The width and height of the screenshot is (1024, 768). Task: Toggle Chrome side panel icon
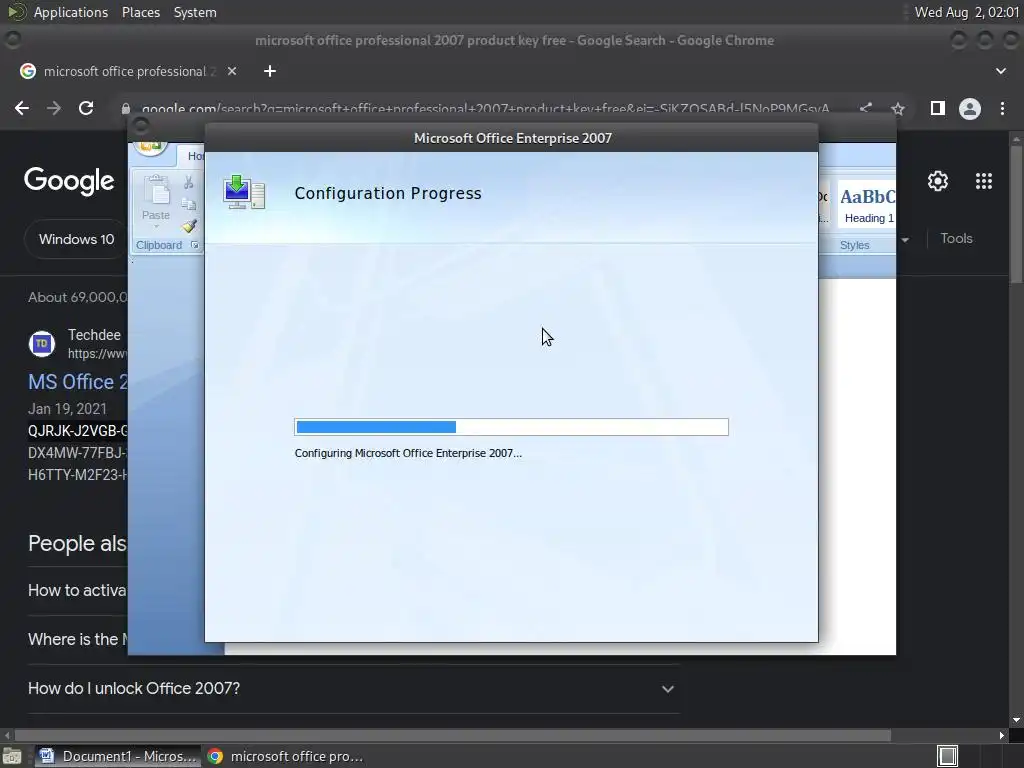click(x=938, y=108)
